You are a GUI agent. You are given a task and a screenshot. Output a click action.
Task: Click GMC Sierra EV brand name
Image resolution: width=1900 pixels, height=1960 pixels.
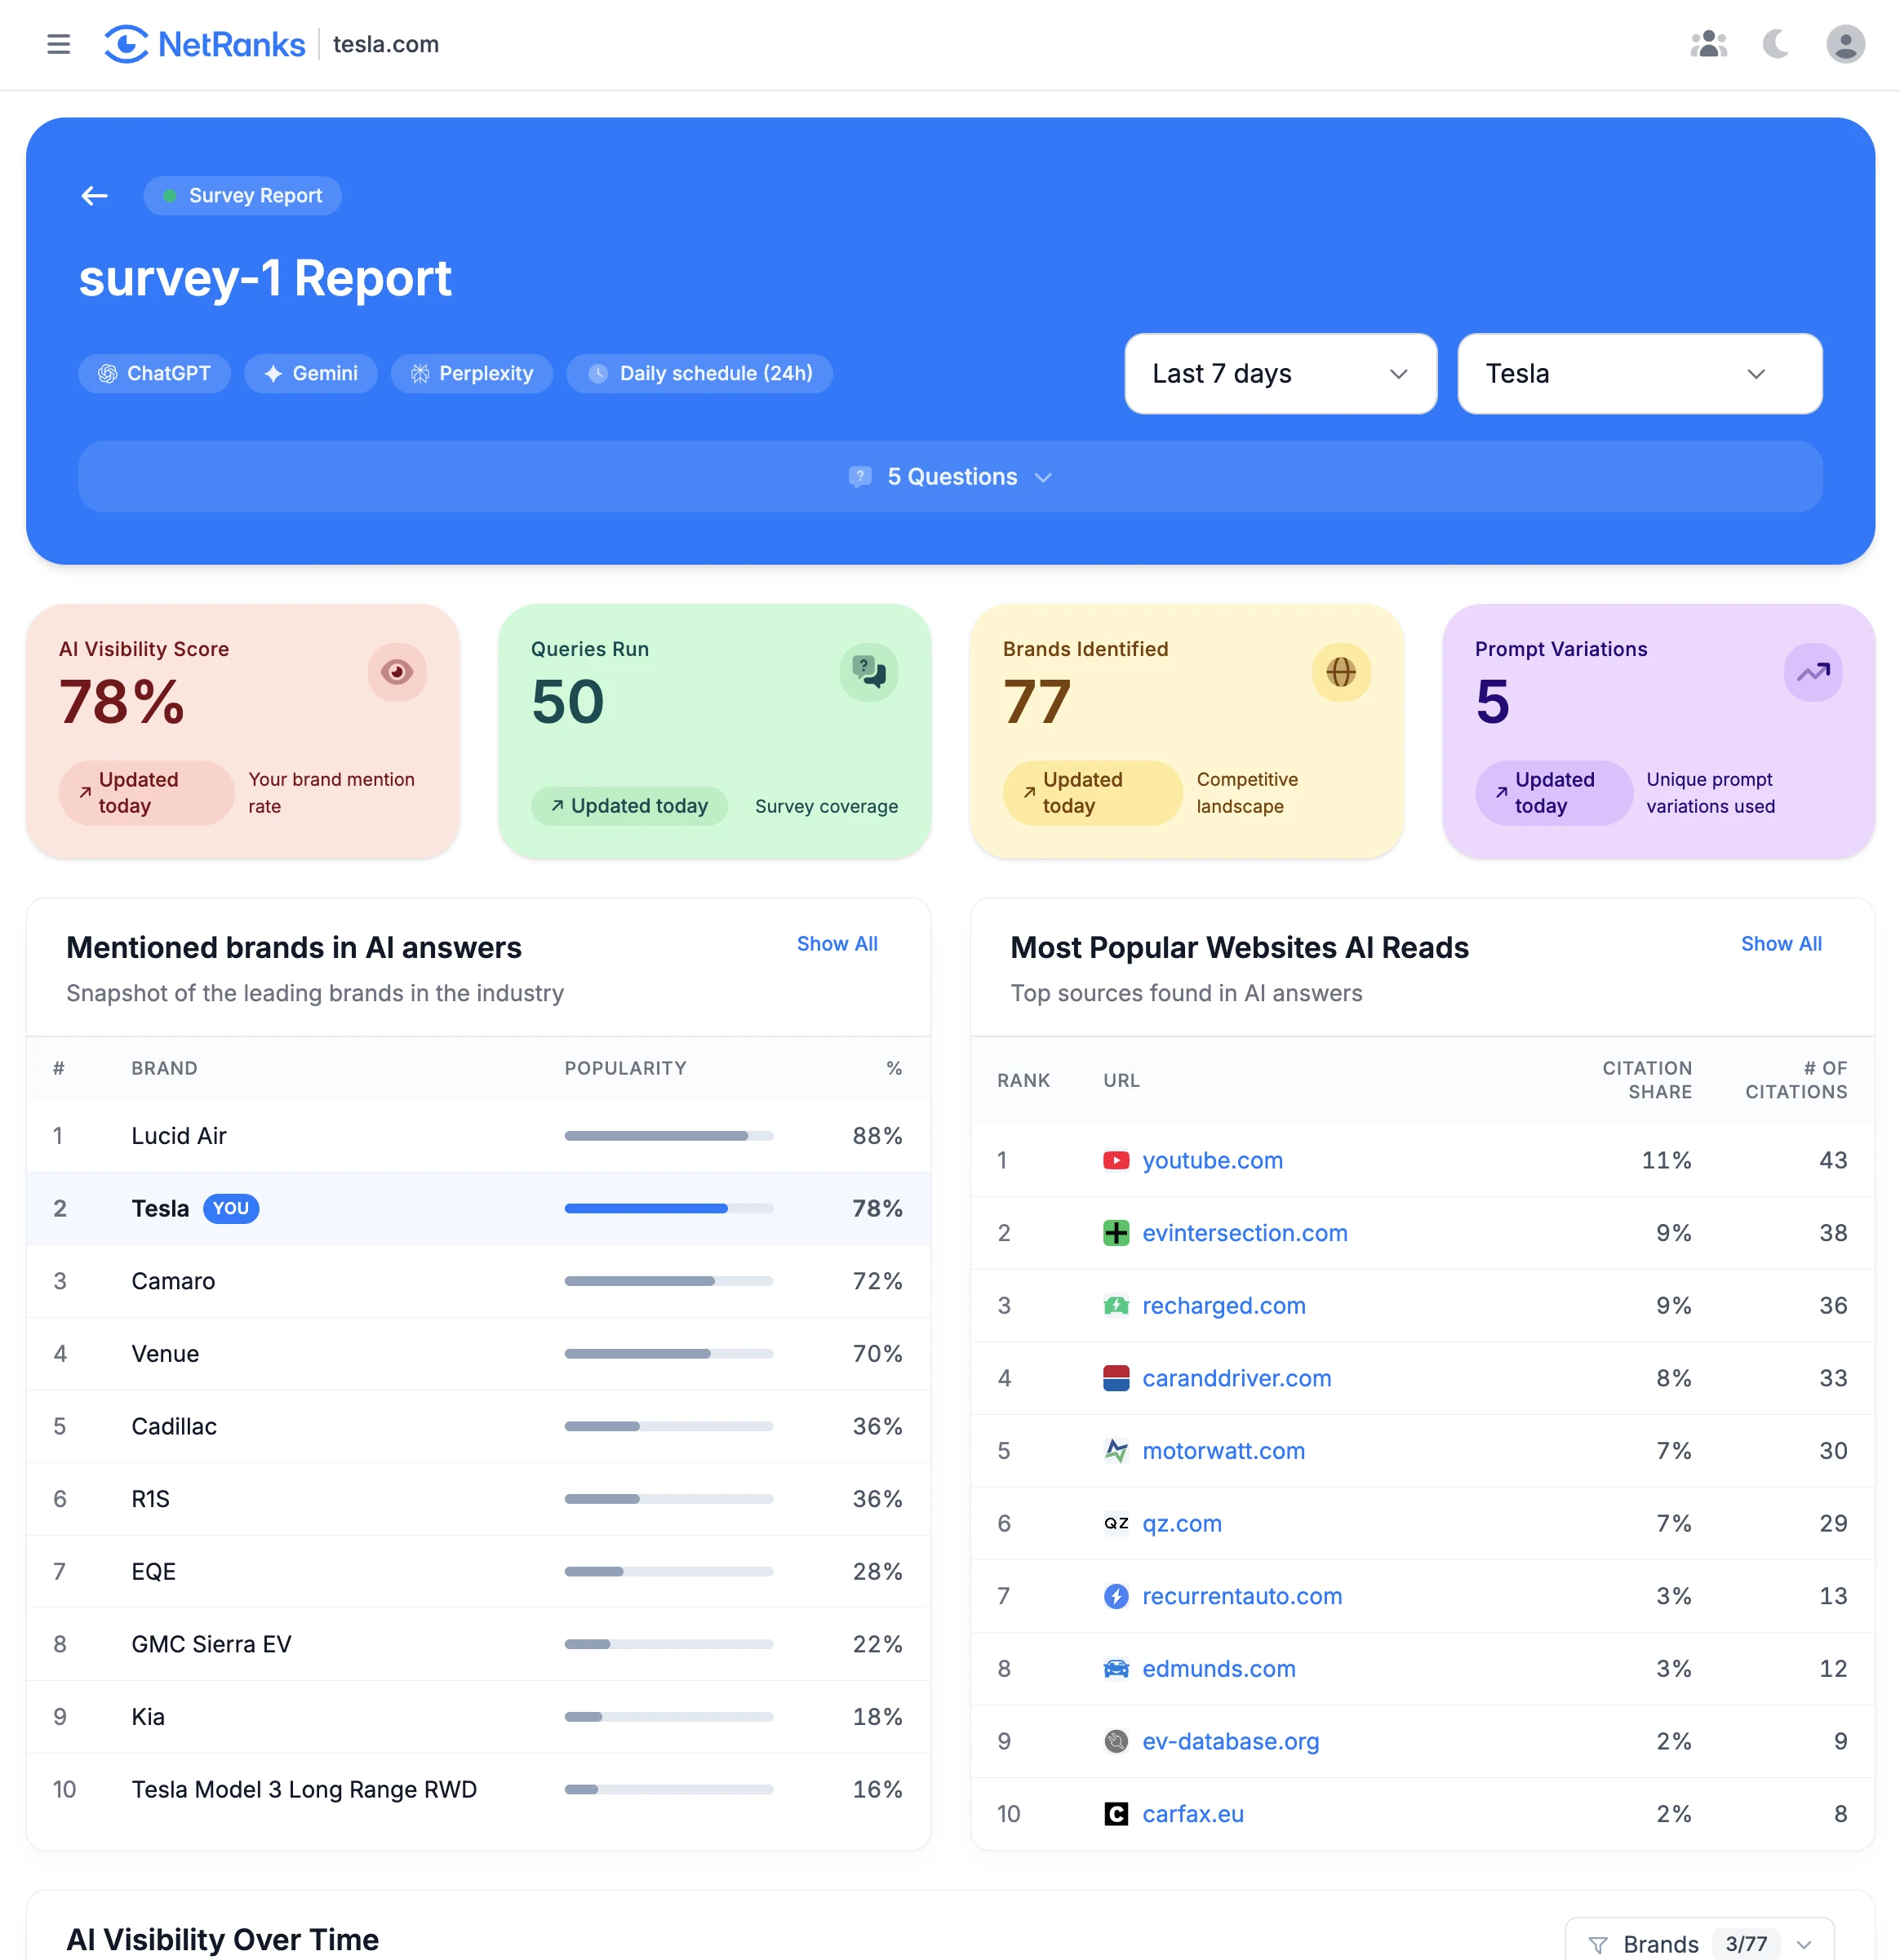[x=211, y=1644]
